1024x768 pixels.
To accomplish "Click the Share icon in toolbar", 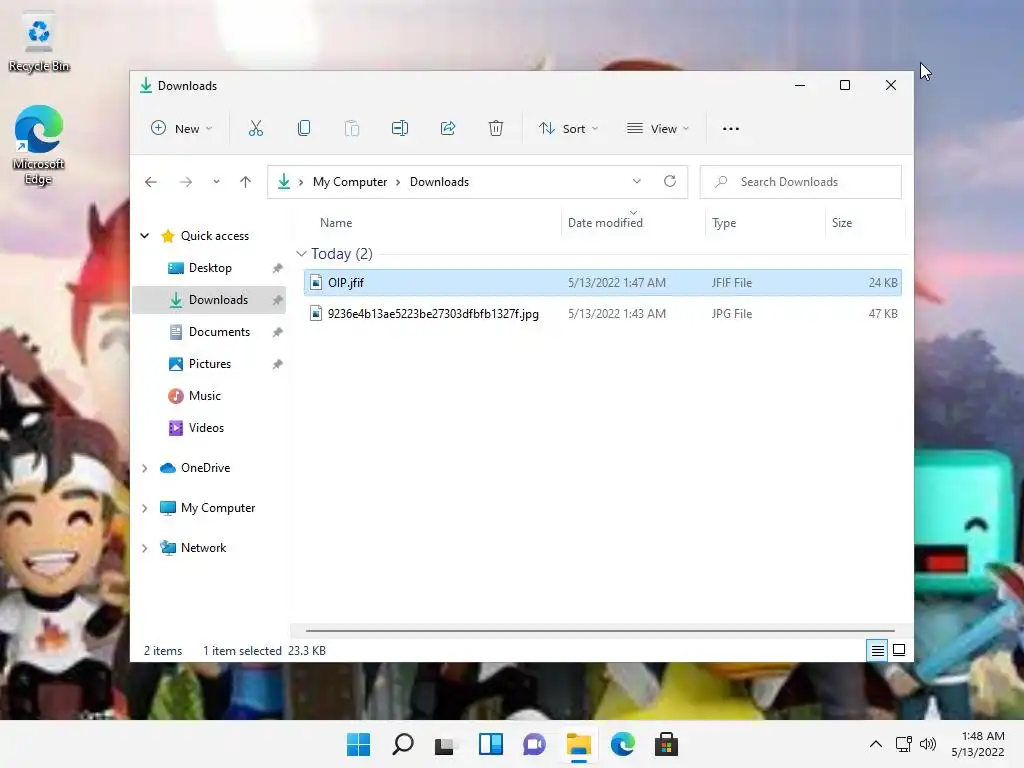I will tap(448, 129).
